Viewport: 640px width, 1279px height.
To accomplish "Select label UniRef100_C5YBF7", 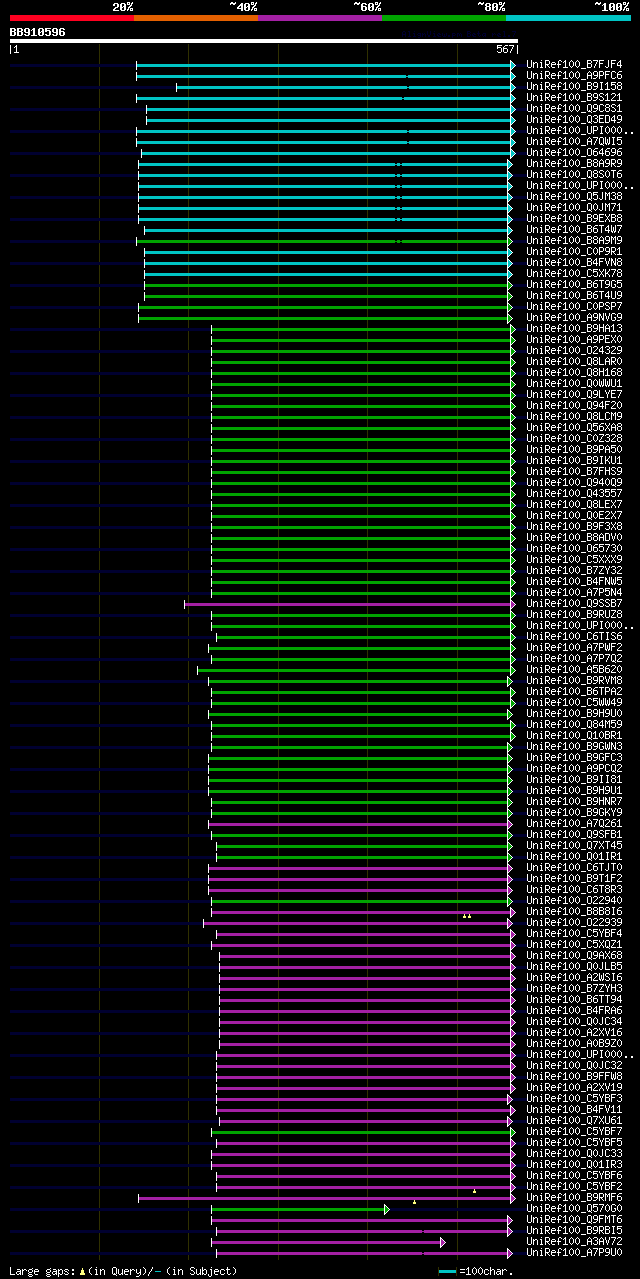I will click(574, 1131).
